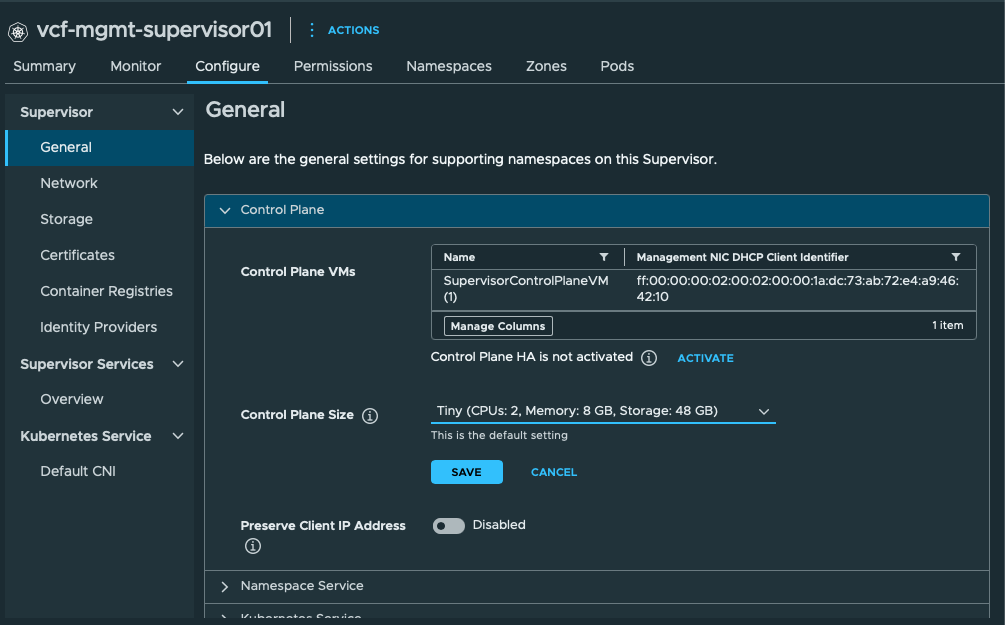
Task: Select General in the sidebar
Action: pyautogui.click(x=99, y=147)
